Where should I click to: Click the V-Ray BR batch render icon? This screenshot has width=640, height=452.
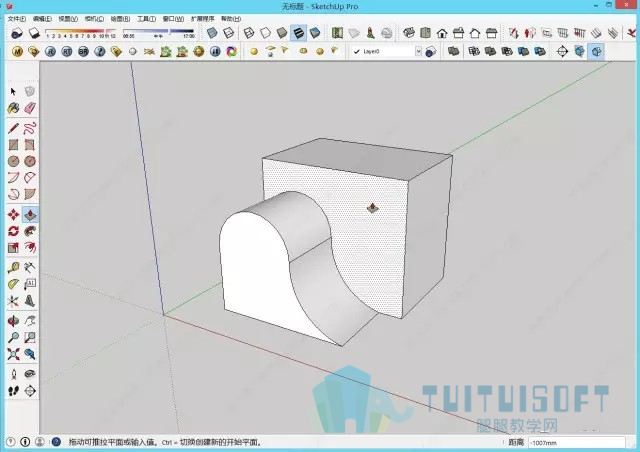[83, 51]
